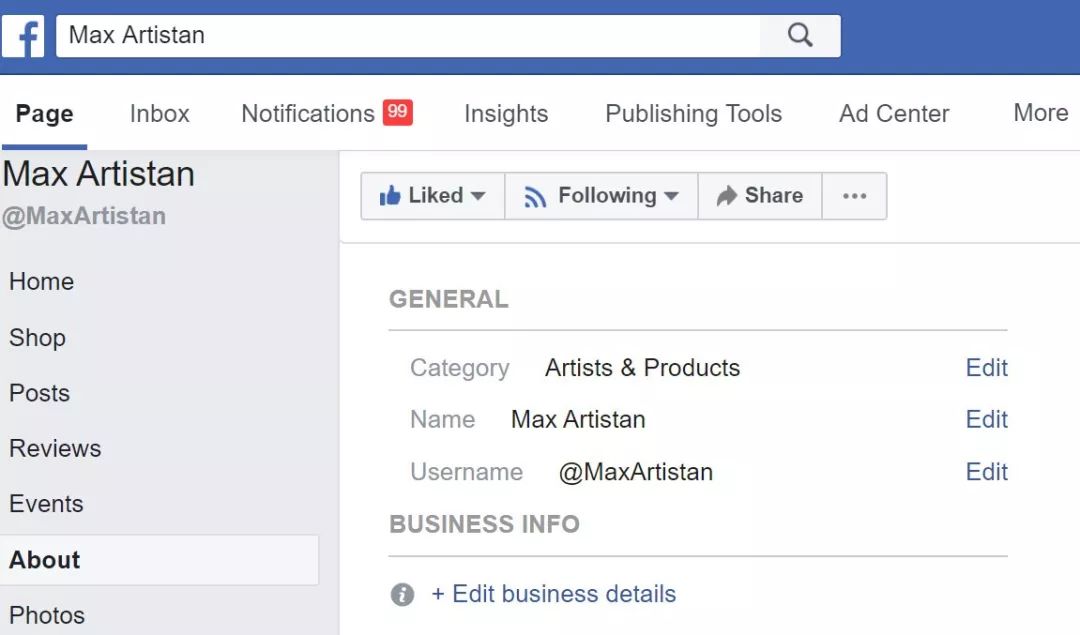Expand the Following dropdown
Image resolution: width=1080 pixels, height=635 pixels.
tap(602, 196)
